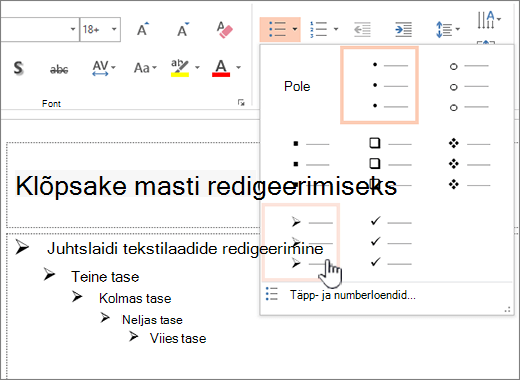Viewport: 520px width, 380px height.
Task: Click the Kolmas tase line
Action: [135, 298]
